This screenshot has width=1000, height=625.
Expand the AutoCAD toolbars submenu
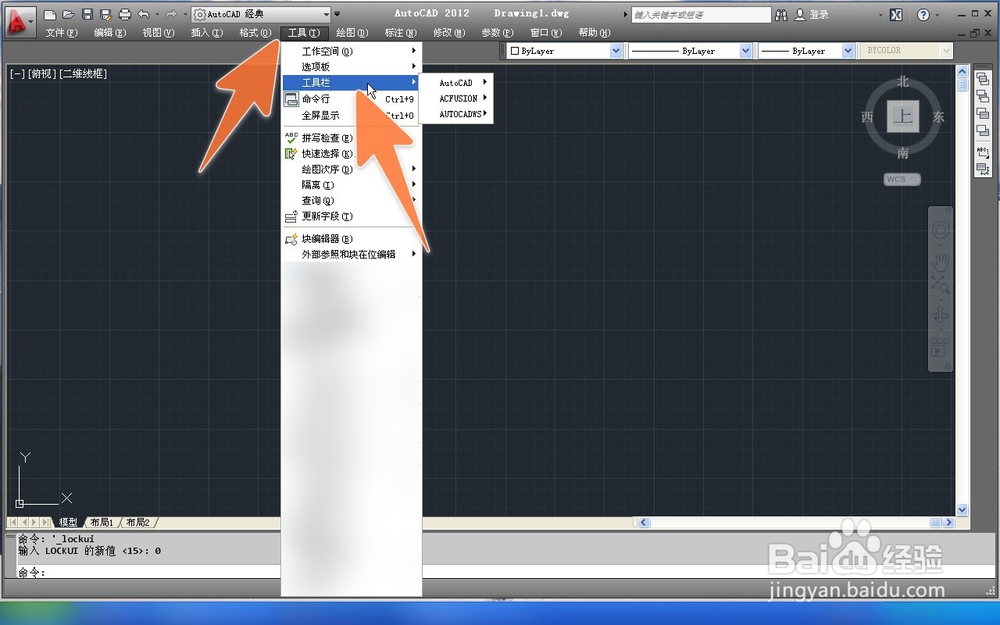(x=456, y=82)
